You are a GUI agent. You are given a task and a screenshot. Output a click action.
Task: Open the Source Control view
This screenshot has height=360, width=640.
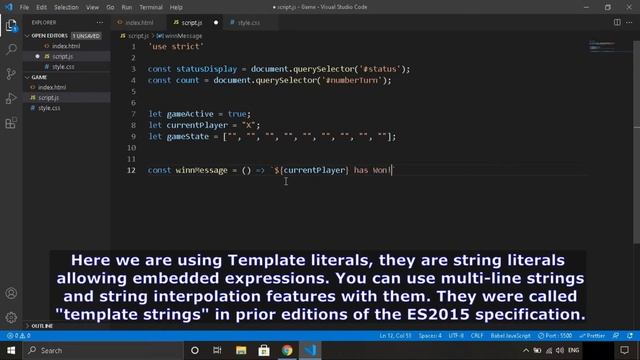coord(11,74)
